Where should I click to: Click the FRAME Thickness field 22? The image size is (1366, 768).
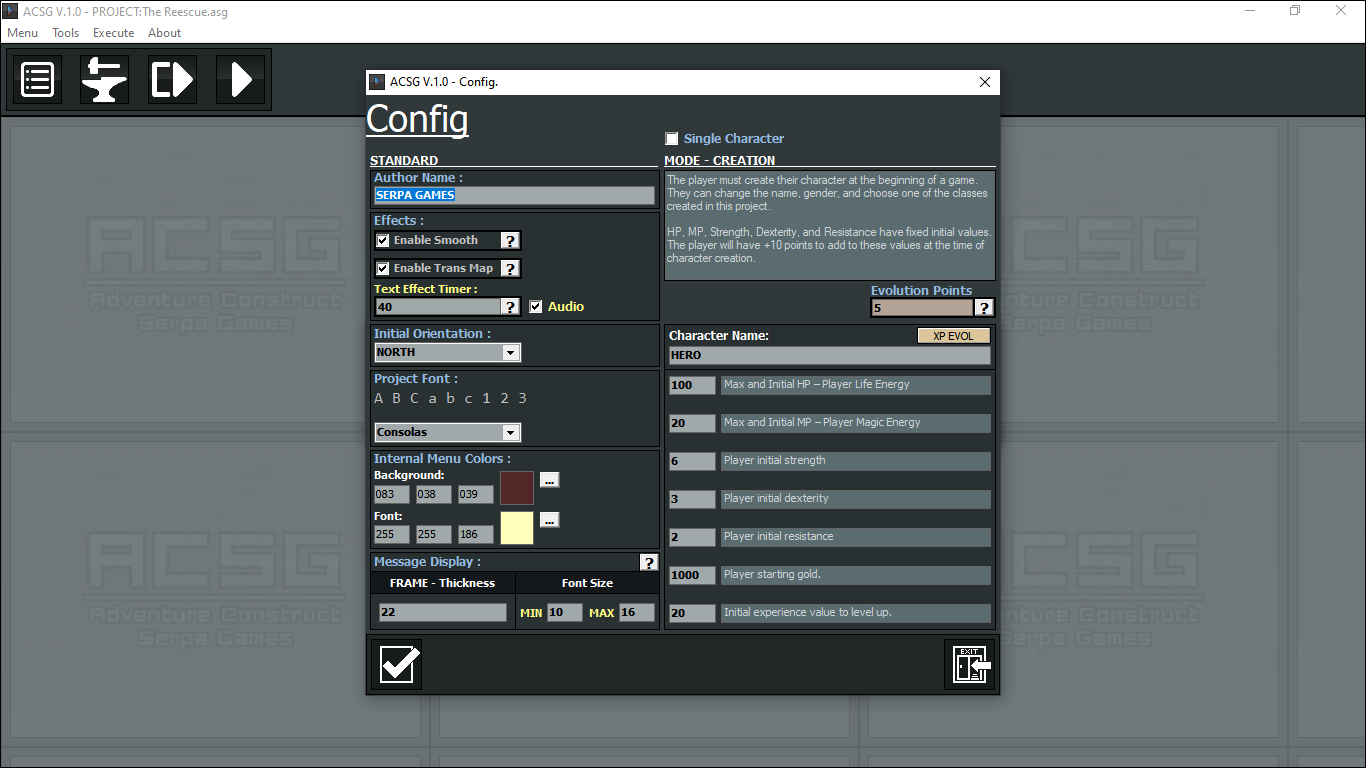point(443,612)
